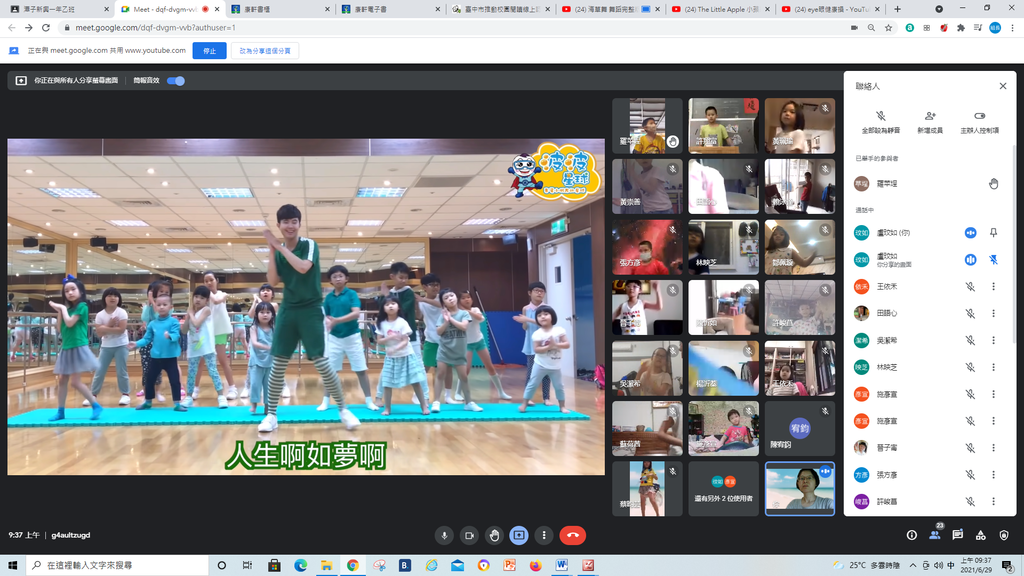Hang up with the red leave call button
Image resolution: width=1024 pixels, height=576 pixels.
[x=573, y=536]
